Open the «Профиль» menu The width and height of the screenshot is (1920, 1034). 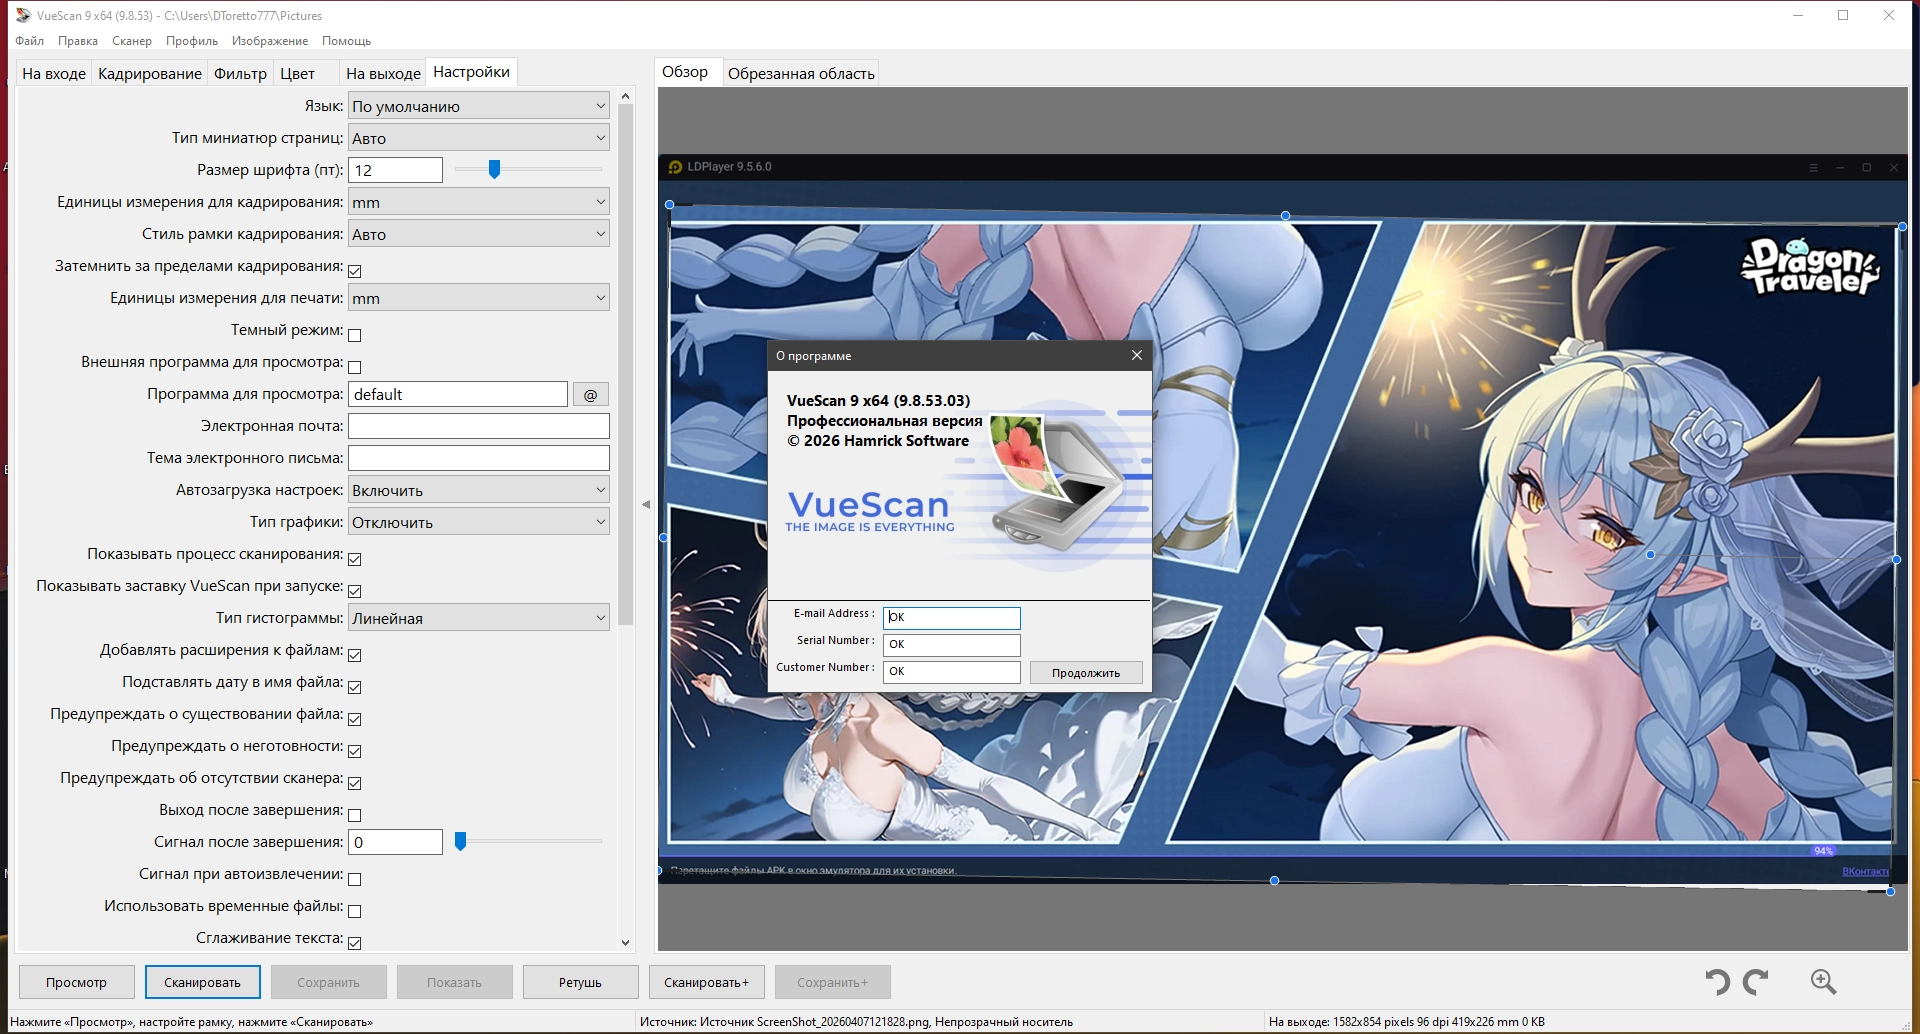(x=192, y=41)
